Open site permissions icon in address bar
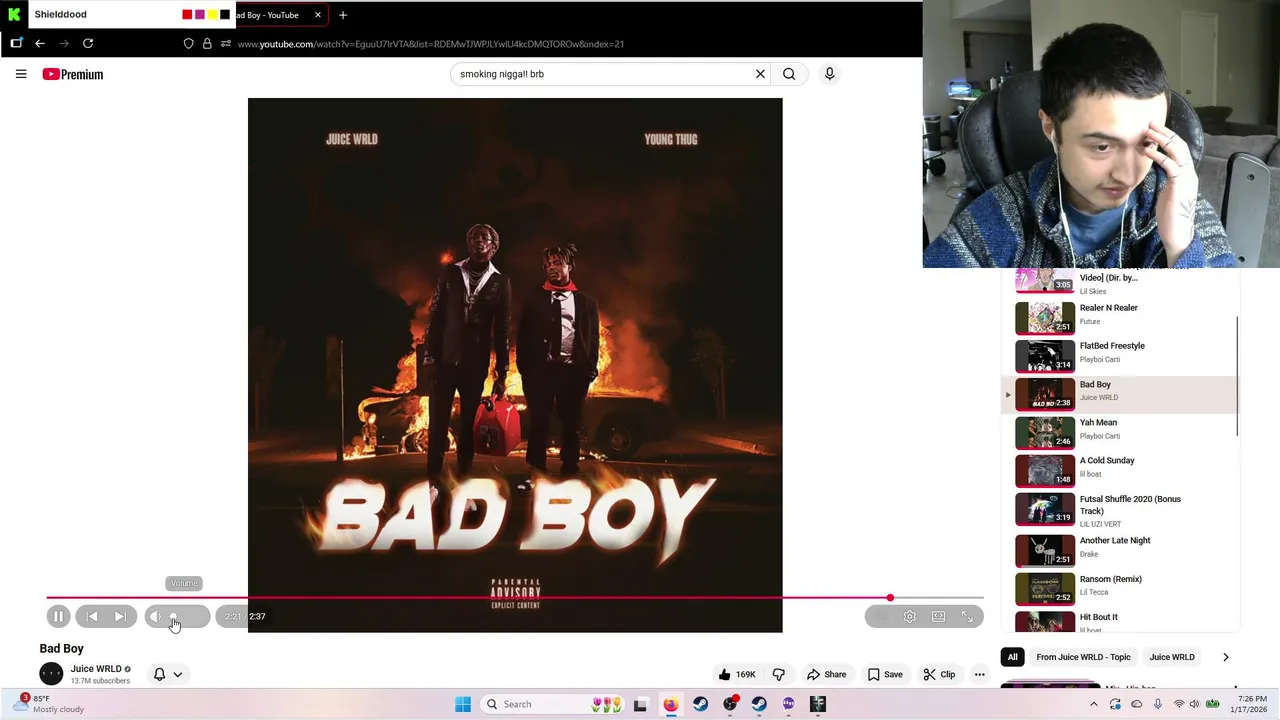This screenshot has height=720, width=1280. click(x=226, y=44)
